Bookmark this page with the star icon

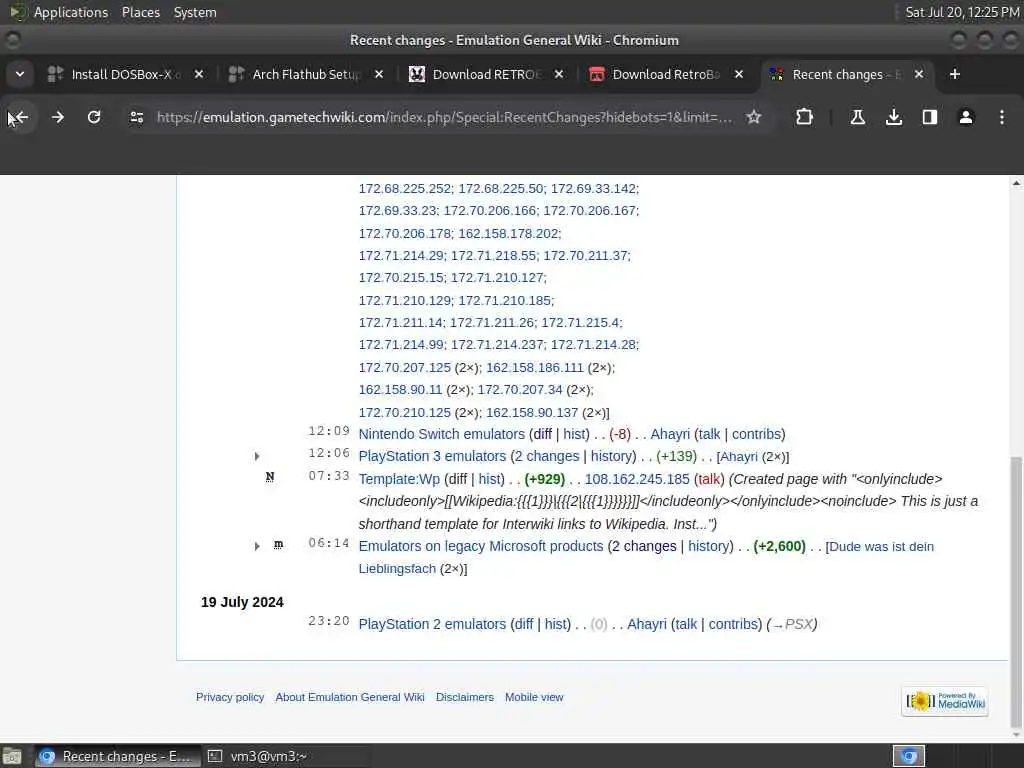(754, 118)
